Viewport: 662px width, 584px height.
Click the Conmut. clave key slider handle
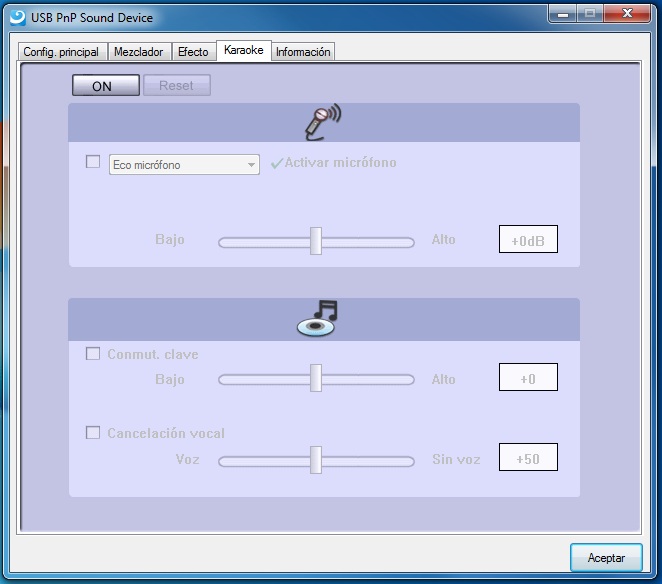[316, 378]
